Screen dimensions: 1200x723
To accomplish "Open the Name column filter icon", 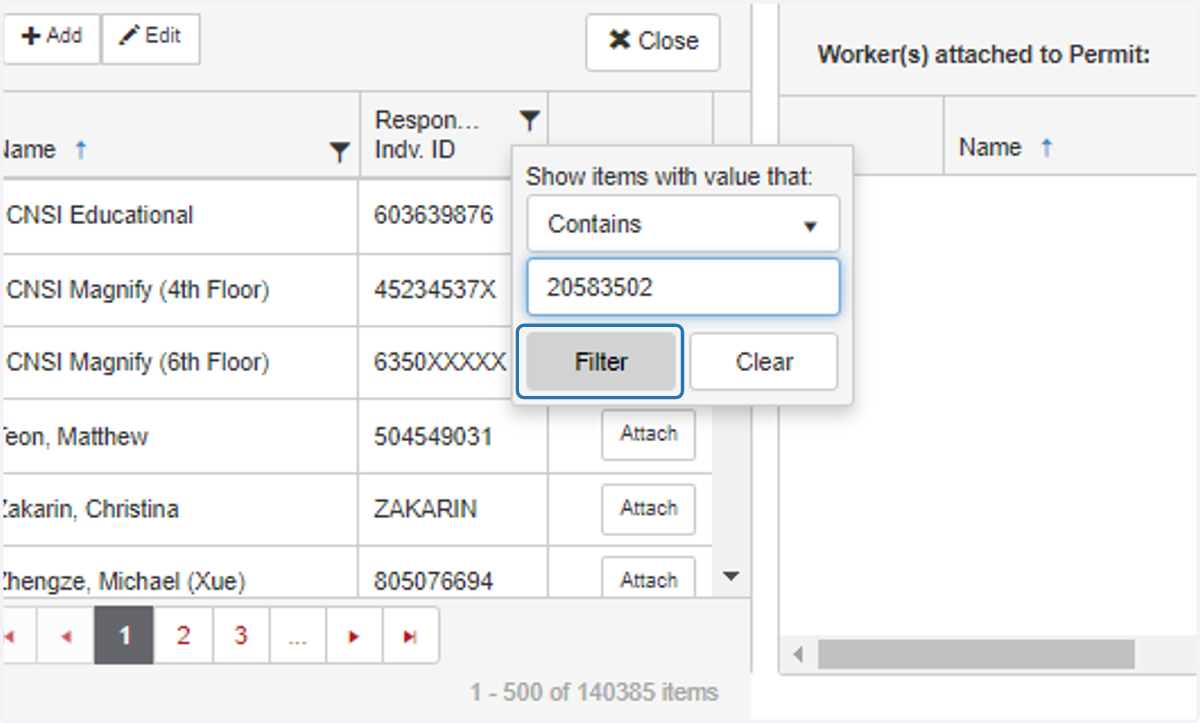I will (x=340, y=152).
